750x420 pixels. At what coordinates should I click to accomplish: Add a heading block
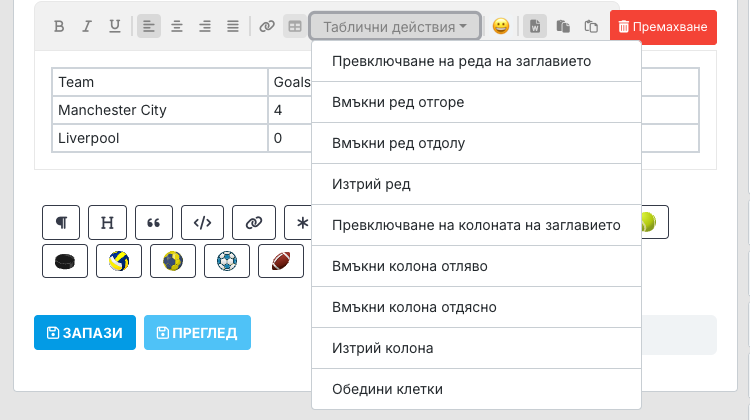coord(108,222)
